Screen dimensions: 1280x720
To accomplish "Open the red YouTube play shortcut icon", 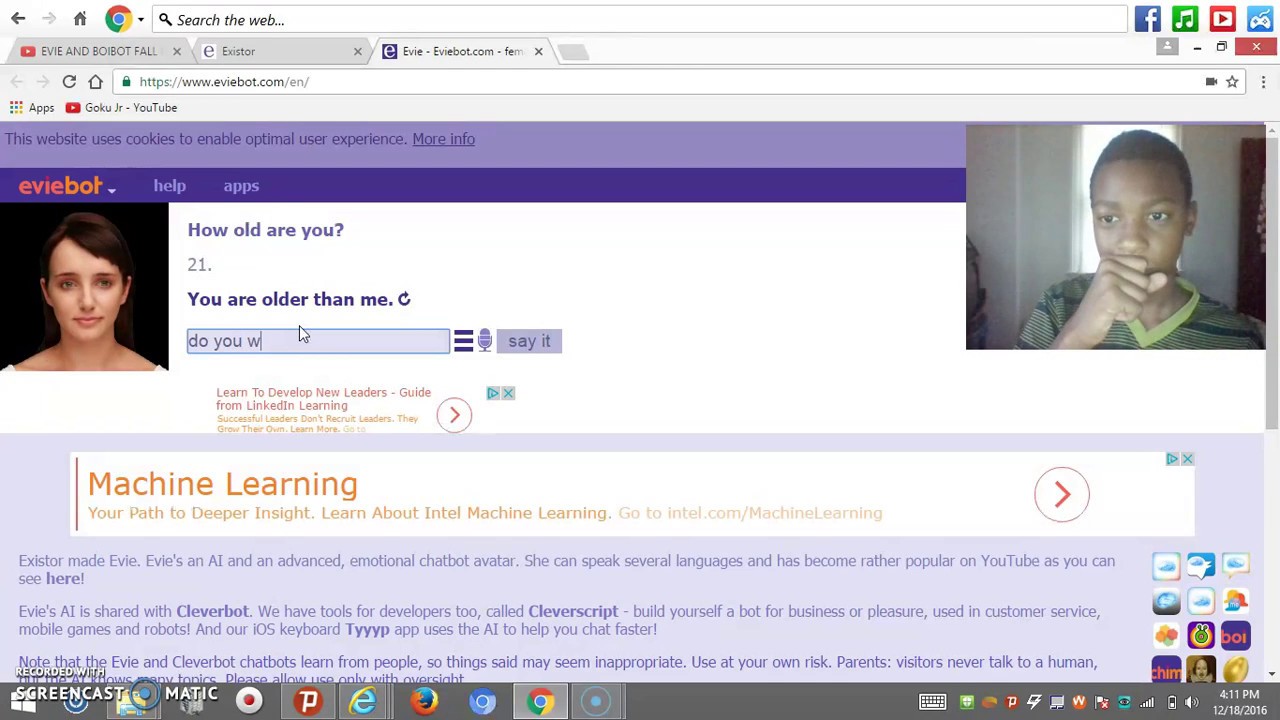I will pos(1222,19).
